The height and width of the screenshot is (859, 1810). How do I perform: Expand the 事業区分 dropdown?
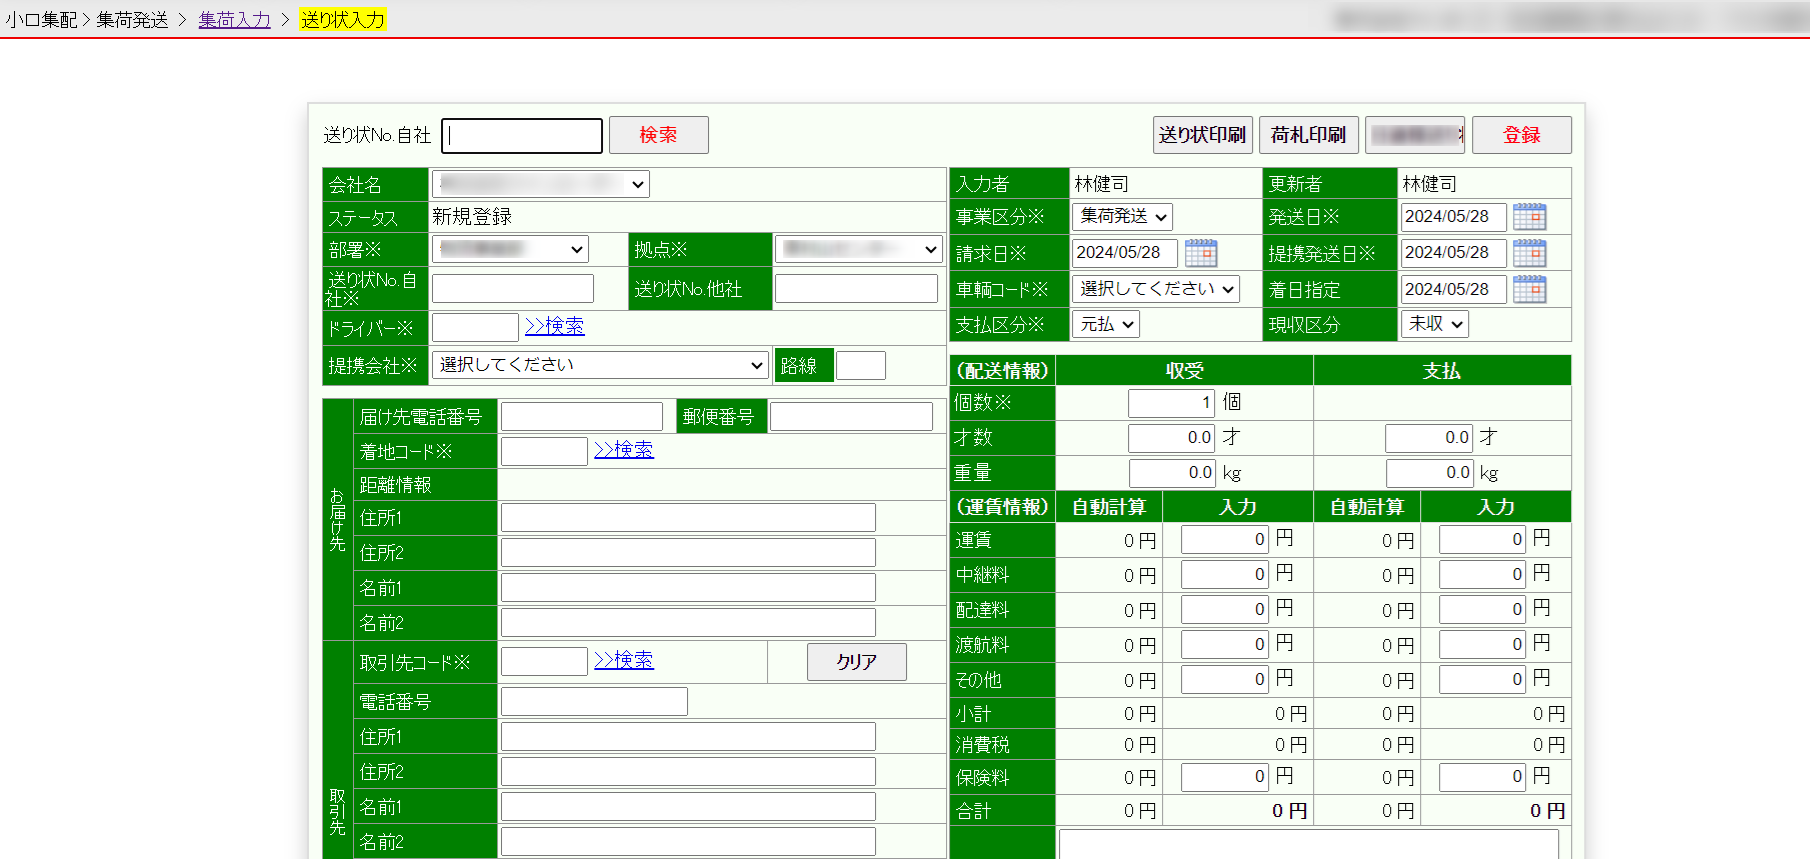(1122, 217)
